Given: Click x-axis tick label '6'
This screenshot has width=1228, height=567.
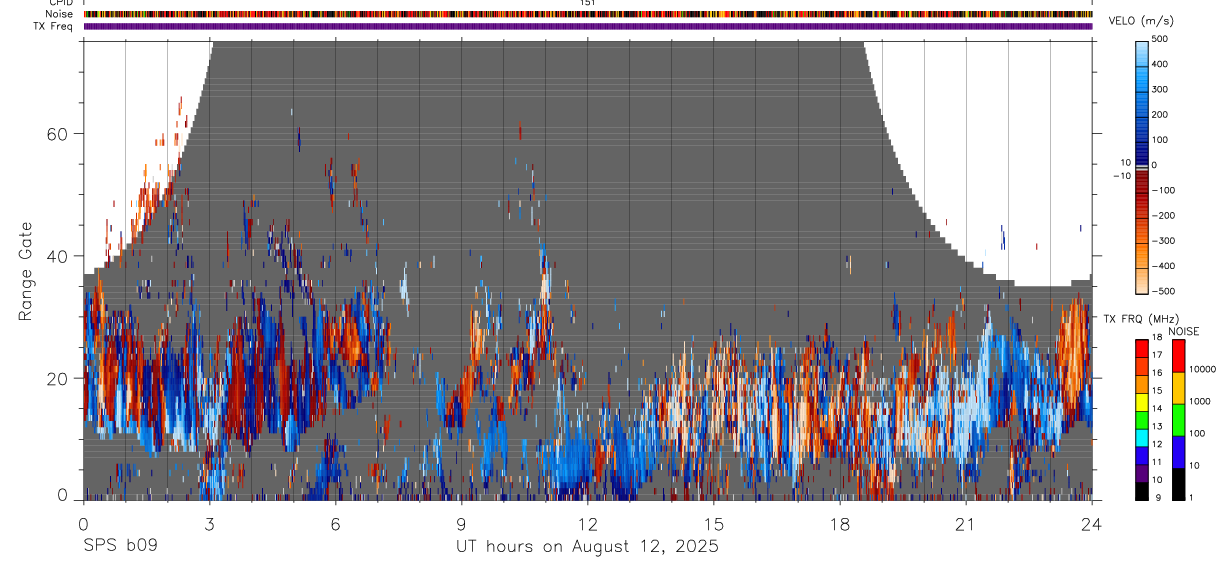Looking at the screenshot, I should [x=335, y=523].
